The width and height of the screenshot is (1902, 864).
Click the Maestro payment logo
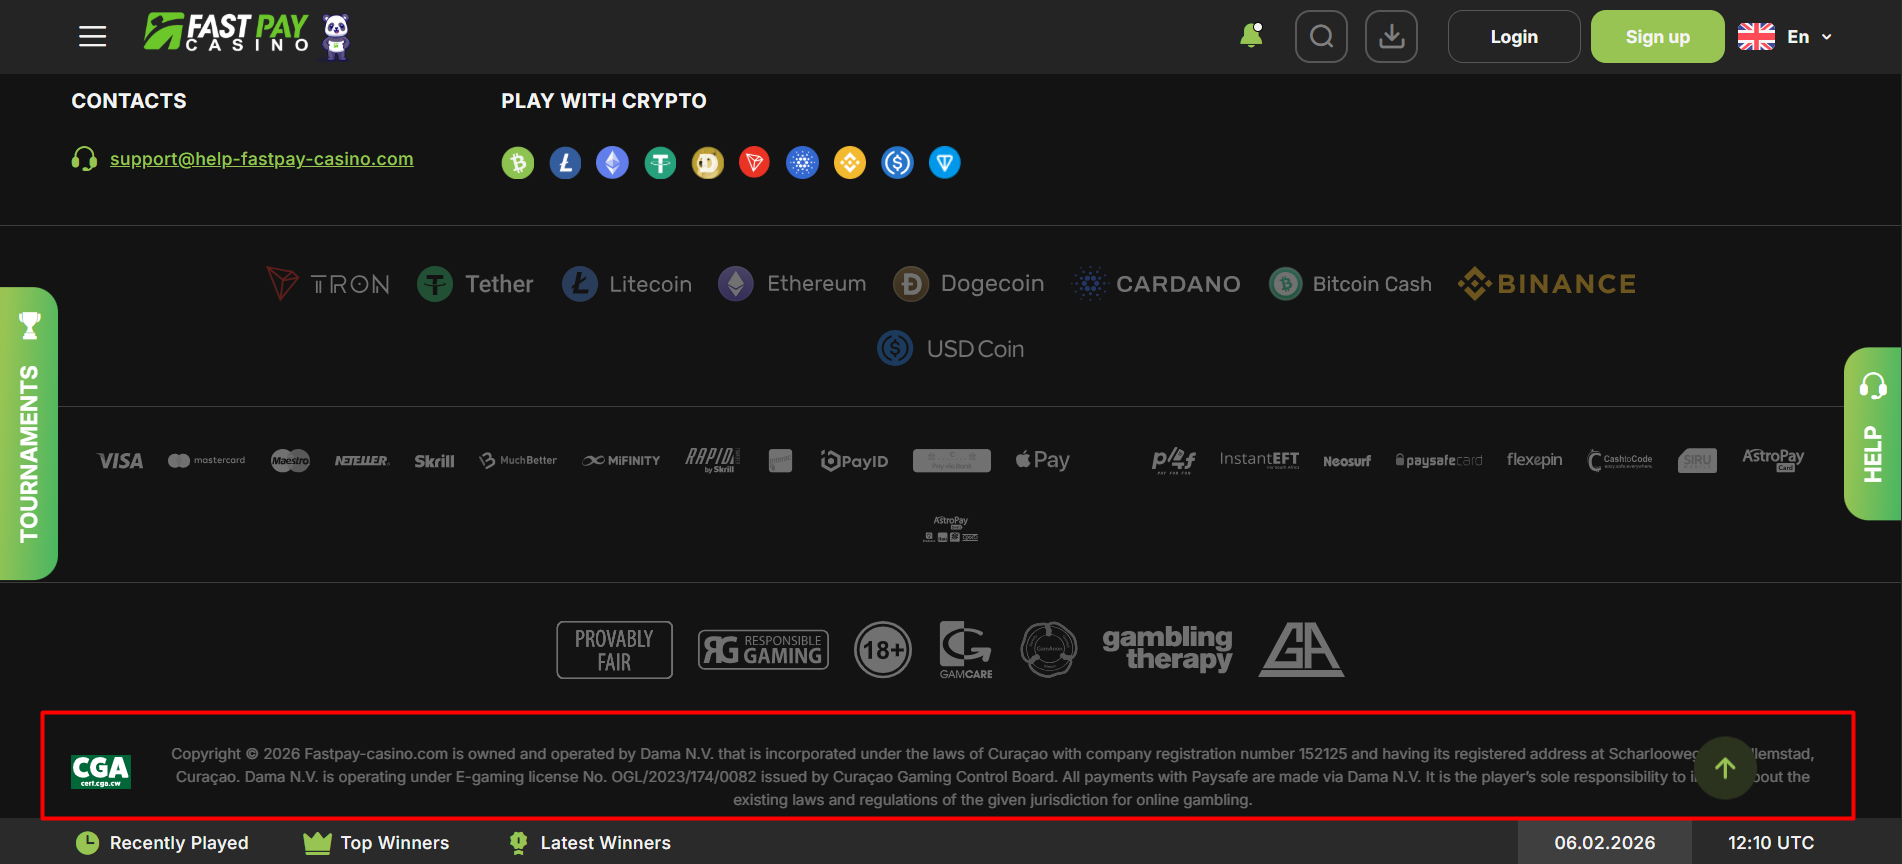click(290, 461)
